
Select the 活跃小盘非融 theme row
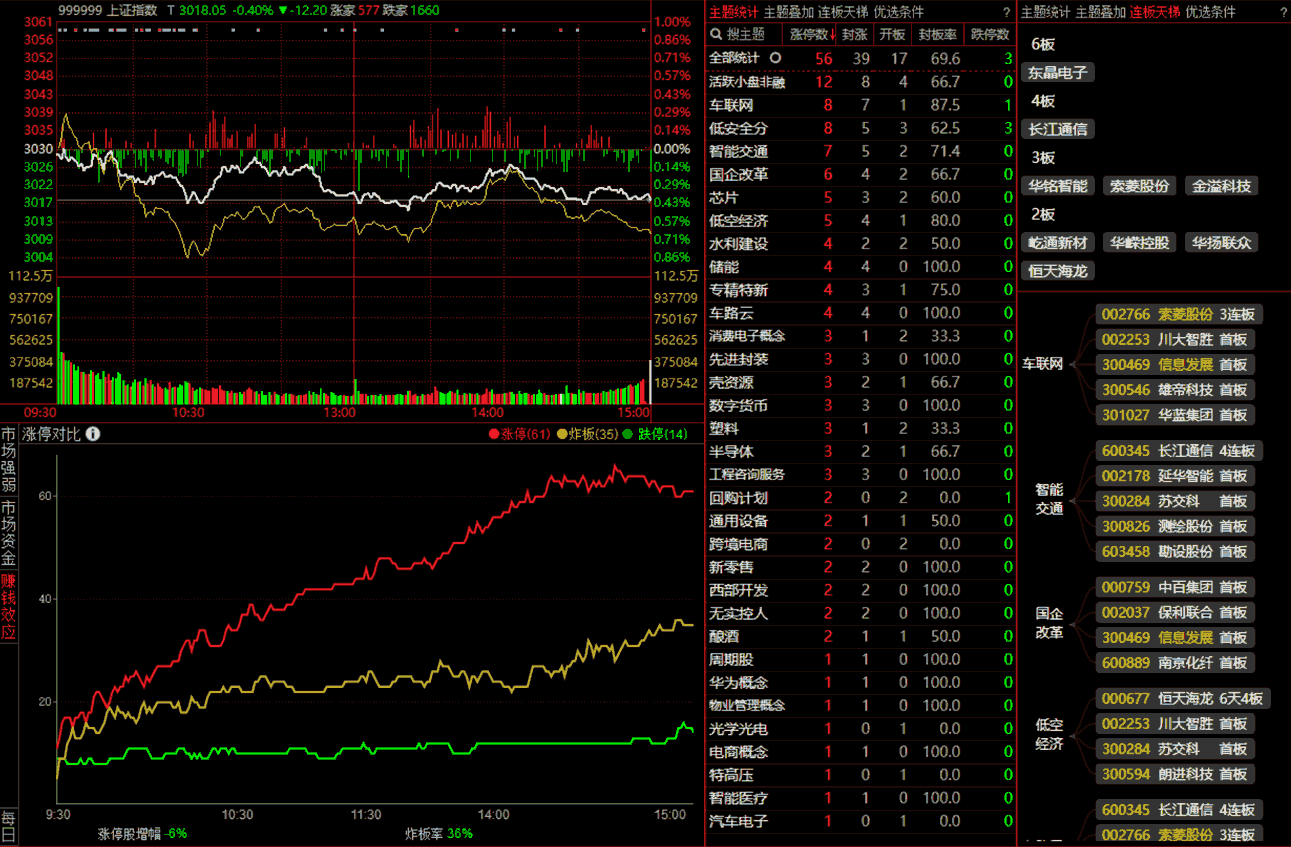(861, 82)
